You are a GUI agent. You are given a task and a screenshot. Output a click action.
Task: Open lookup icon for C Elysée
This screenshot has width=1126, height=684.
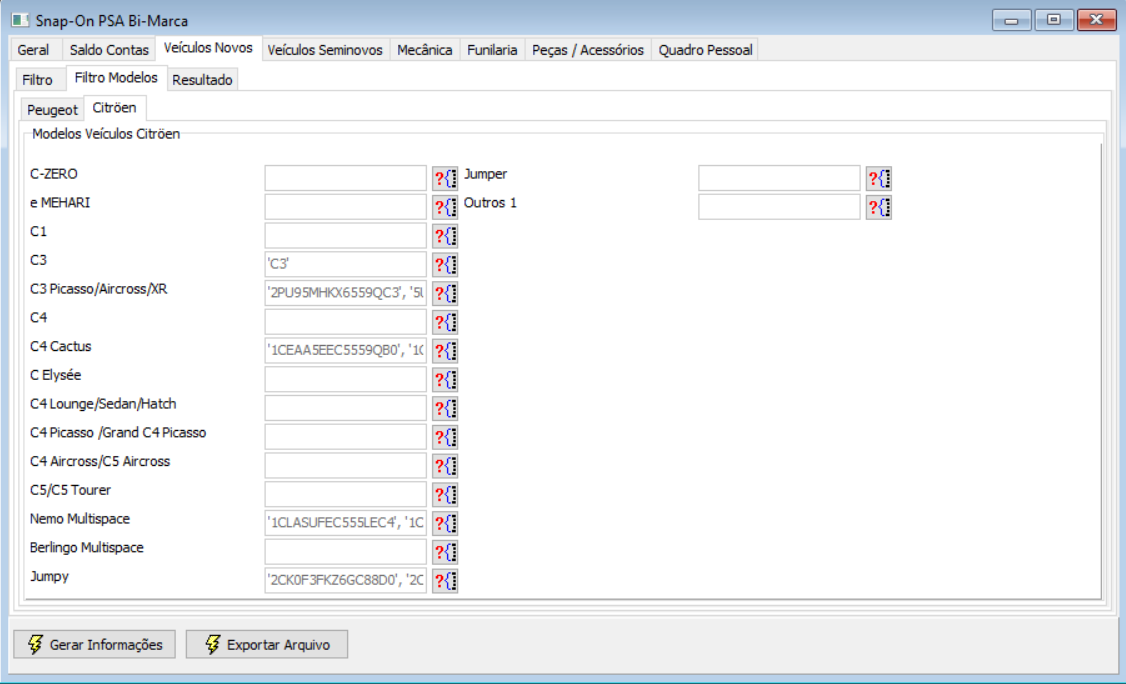[445, 379]
